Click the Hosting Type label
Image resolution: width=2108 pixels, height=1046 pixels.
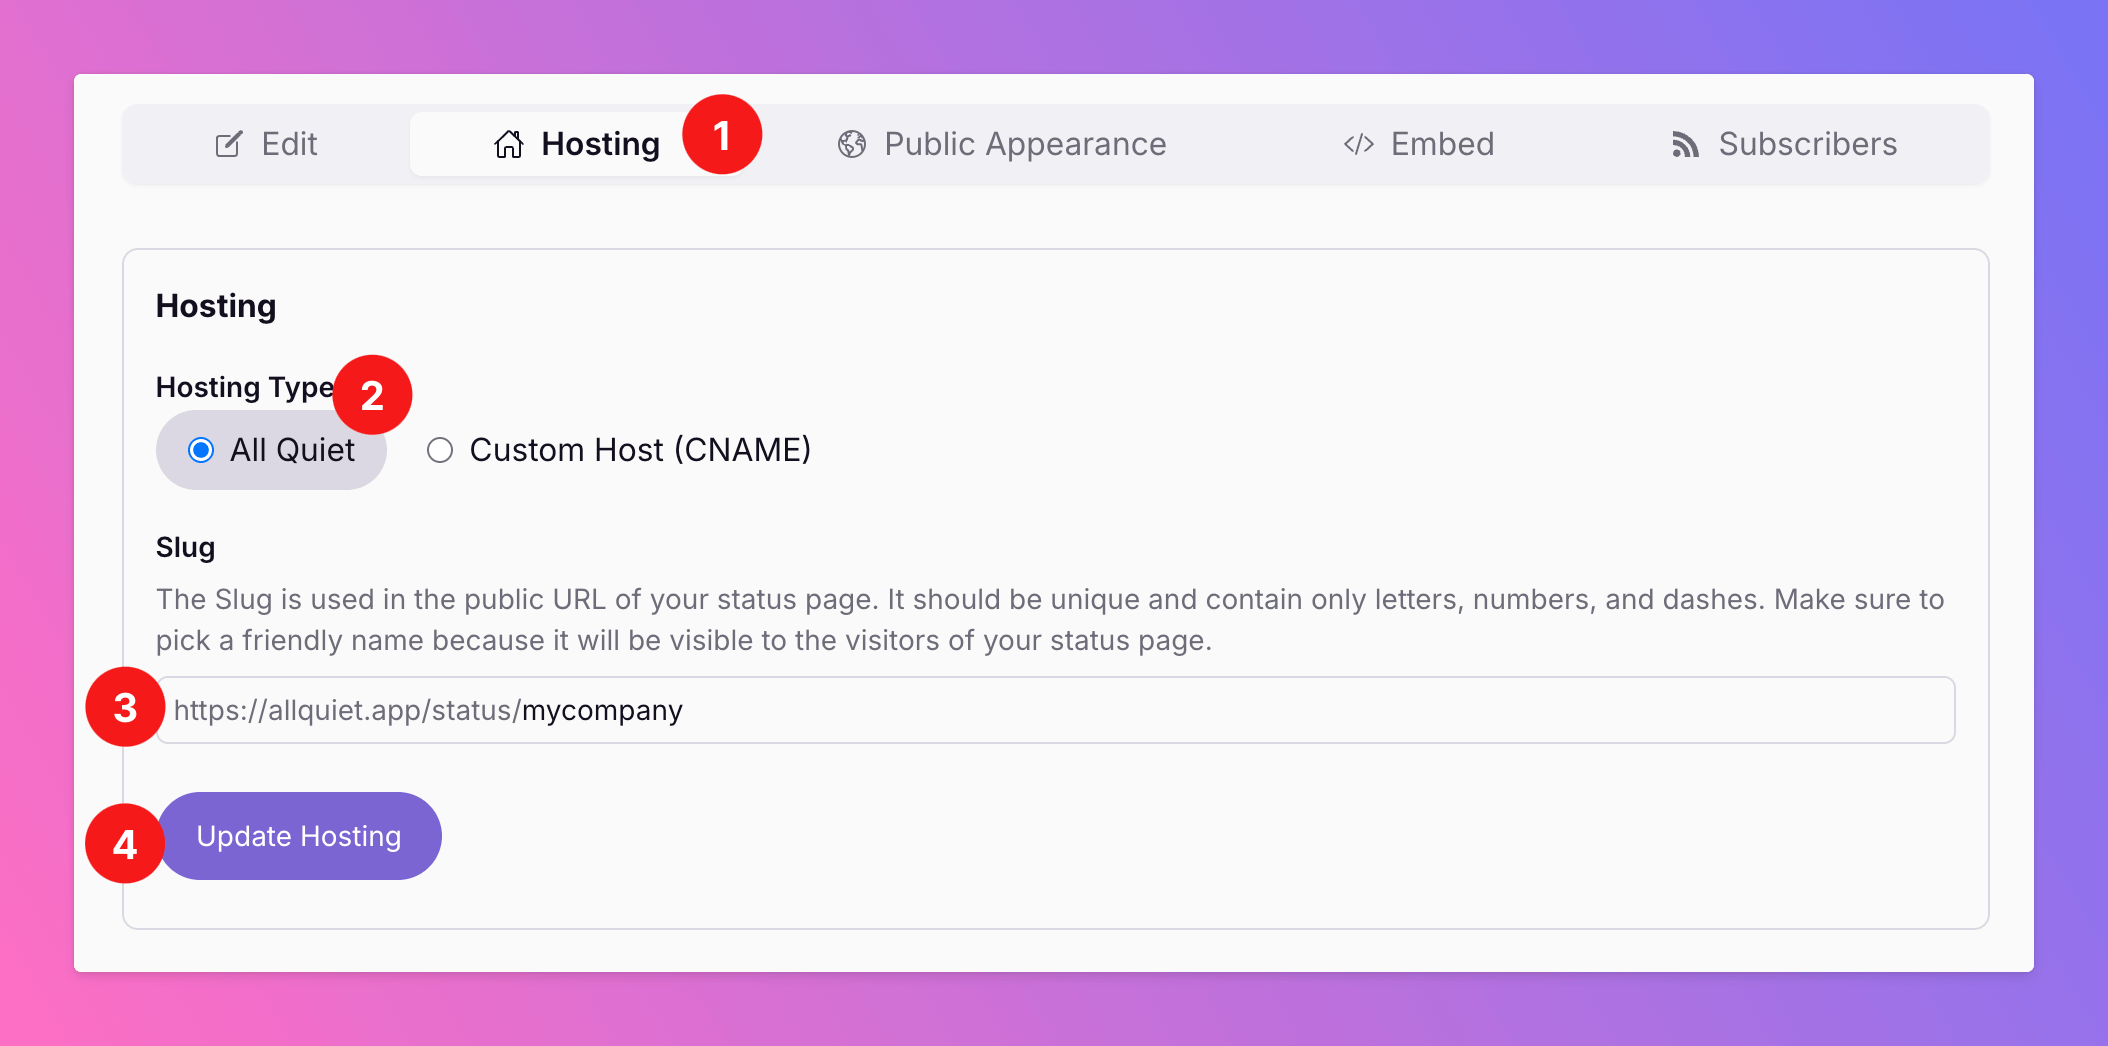point(245,387)
